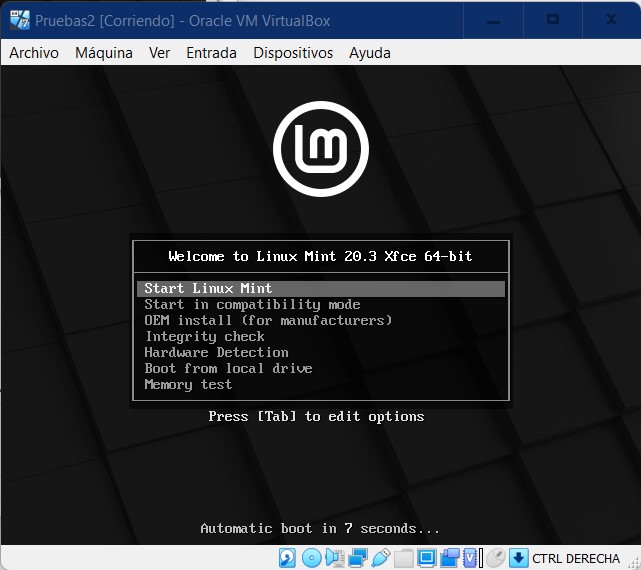
Task: Open the audio status indicator icon
Action: tap(334, 558)
